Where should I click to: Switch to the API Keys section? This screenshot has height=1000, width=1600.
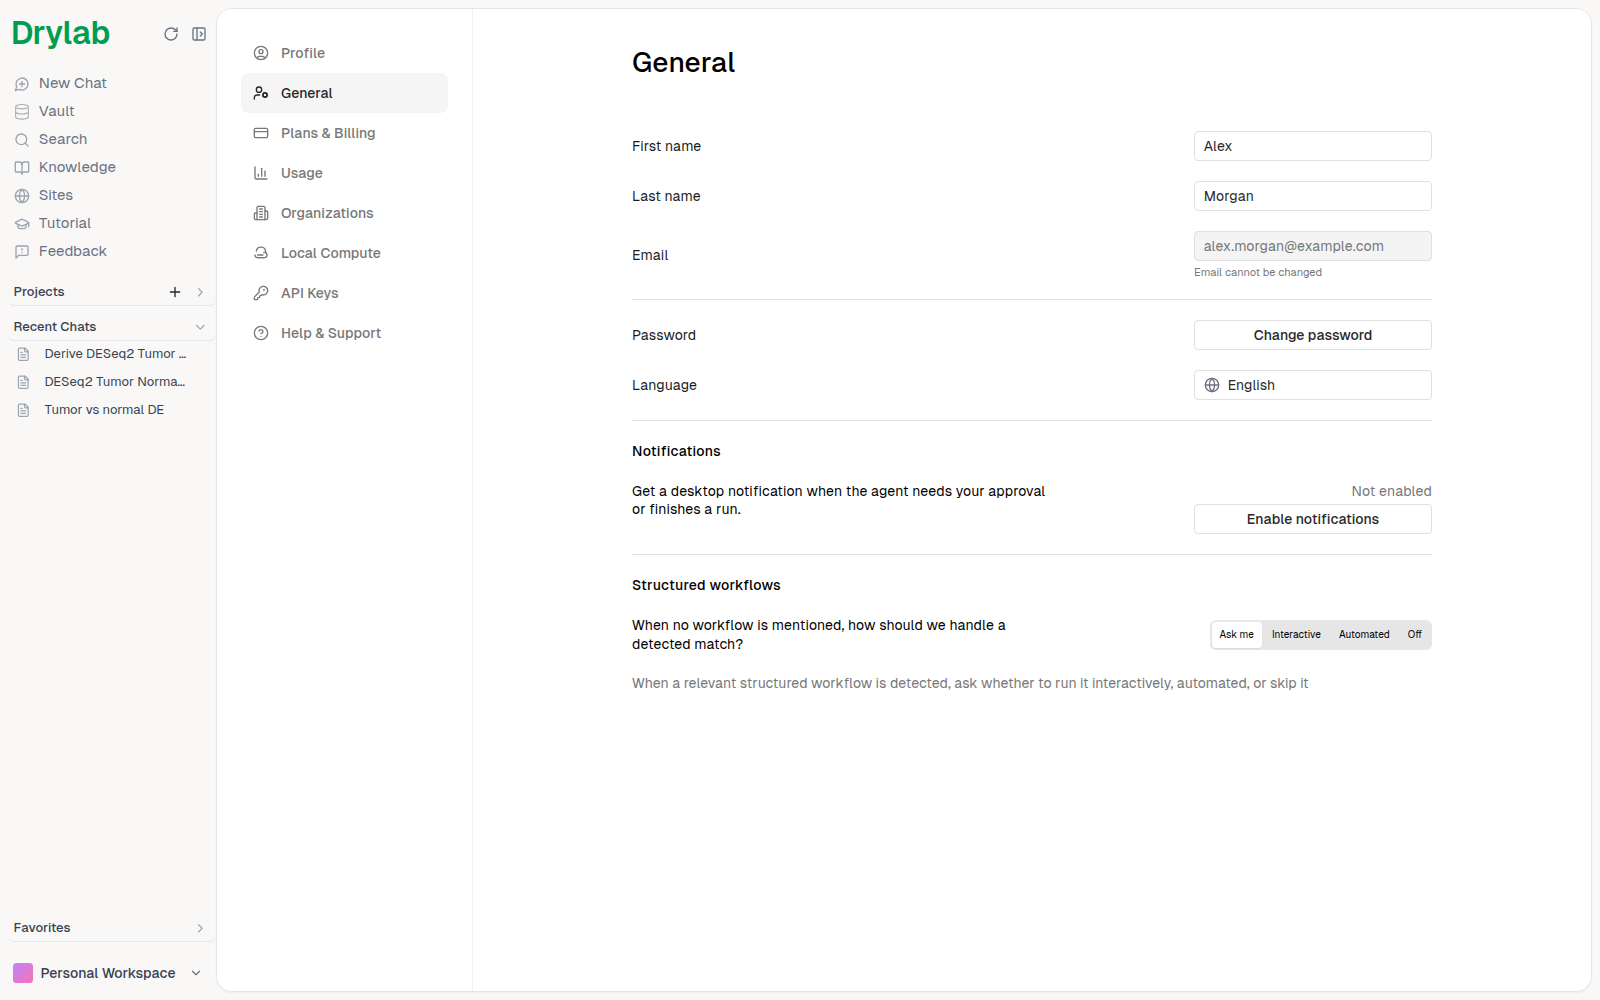(x=344, y=293)
